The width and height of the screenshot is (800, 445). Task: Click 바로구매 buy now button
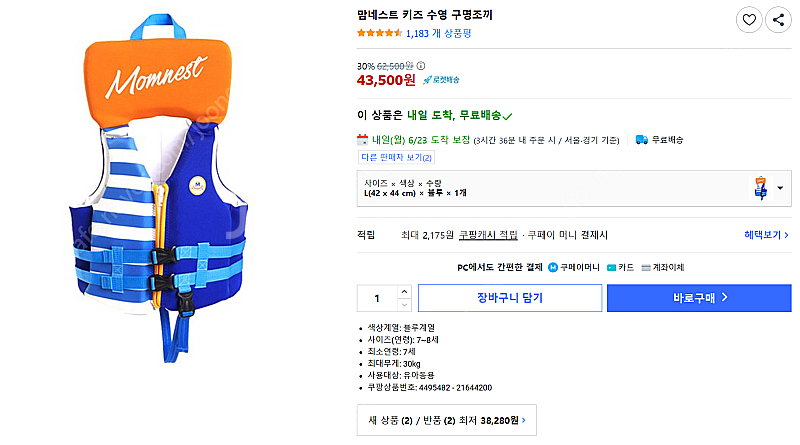point(699,298)
